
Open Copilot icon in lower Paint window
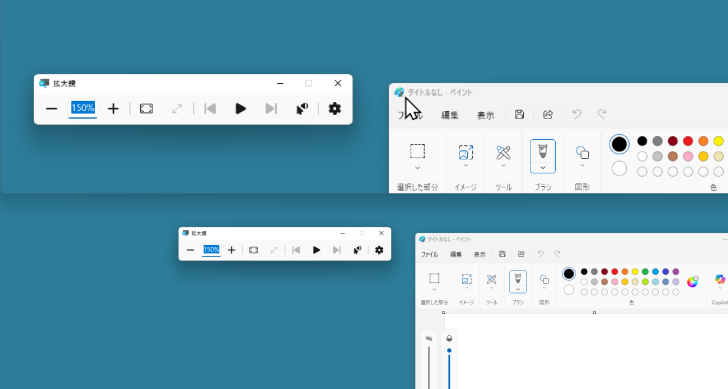[x=720, y=279]
